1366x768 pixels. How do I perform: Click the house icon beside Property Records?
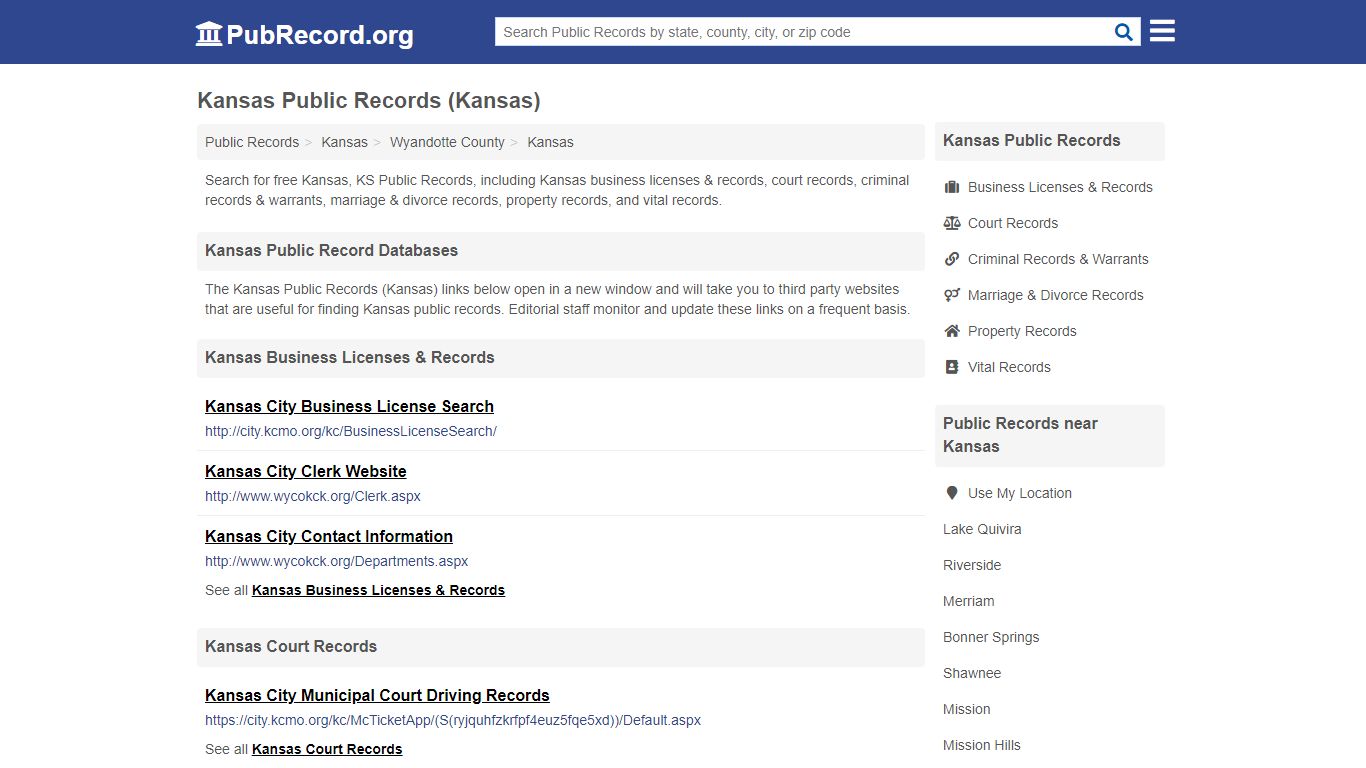pyautogui.click(x=952, y=331)
